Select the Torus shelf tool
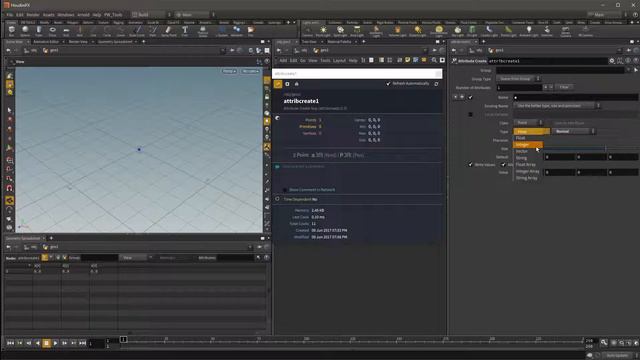Screen dimensions: 640x360 pos(53,31)
